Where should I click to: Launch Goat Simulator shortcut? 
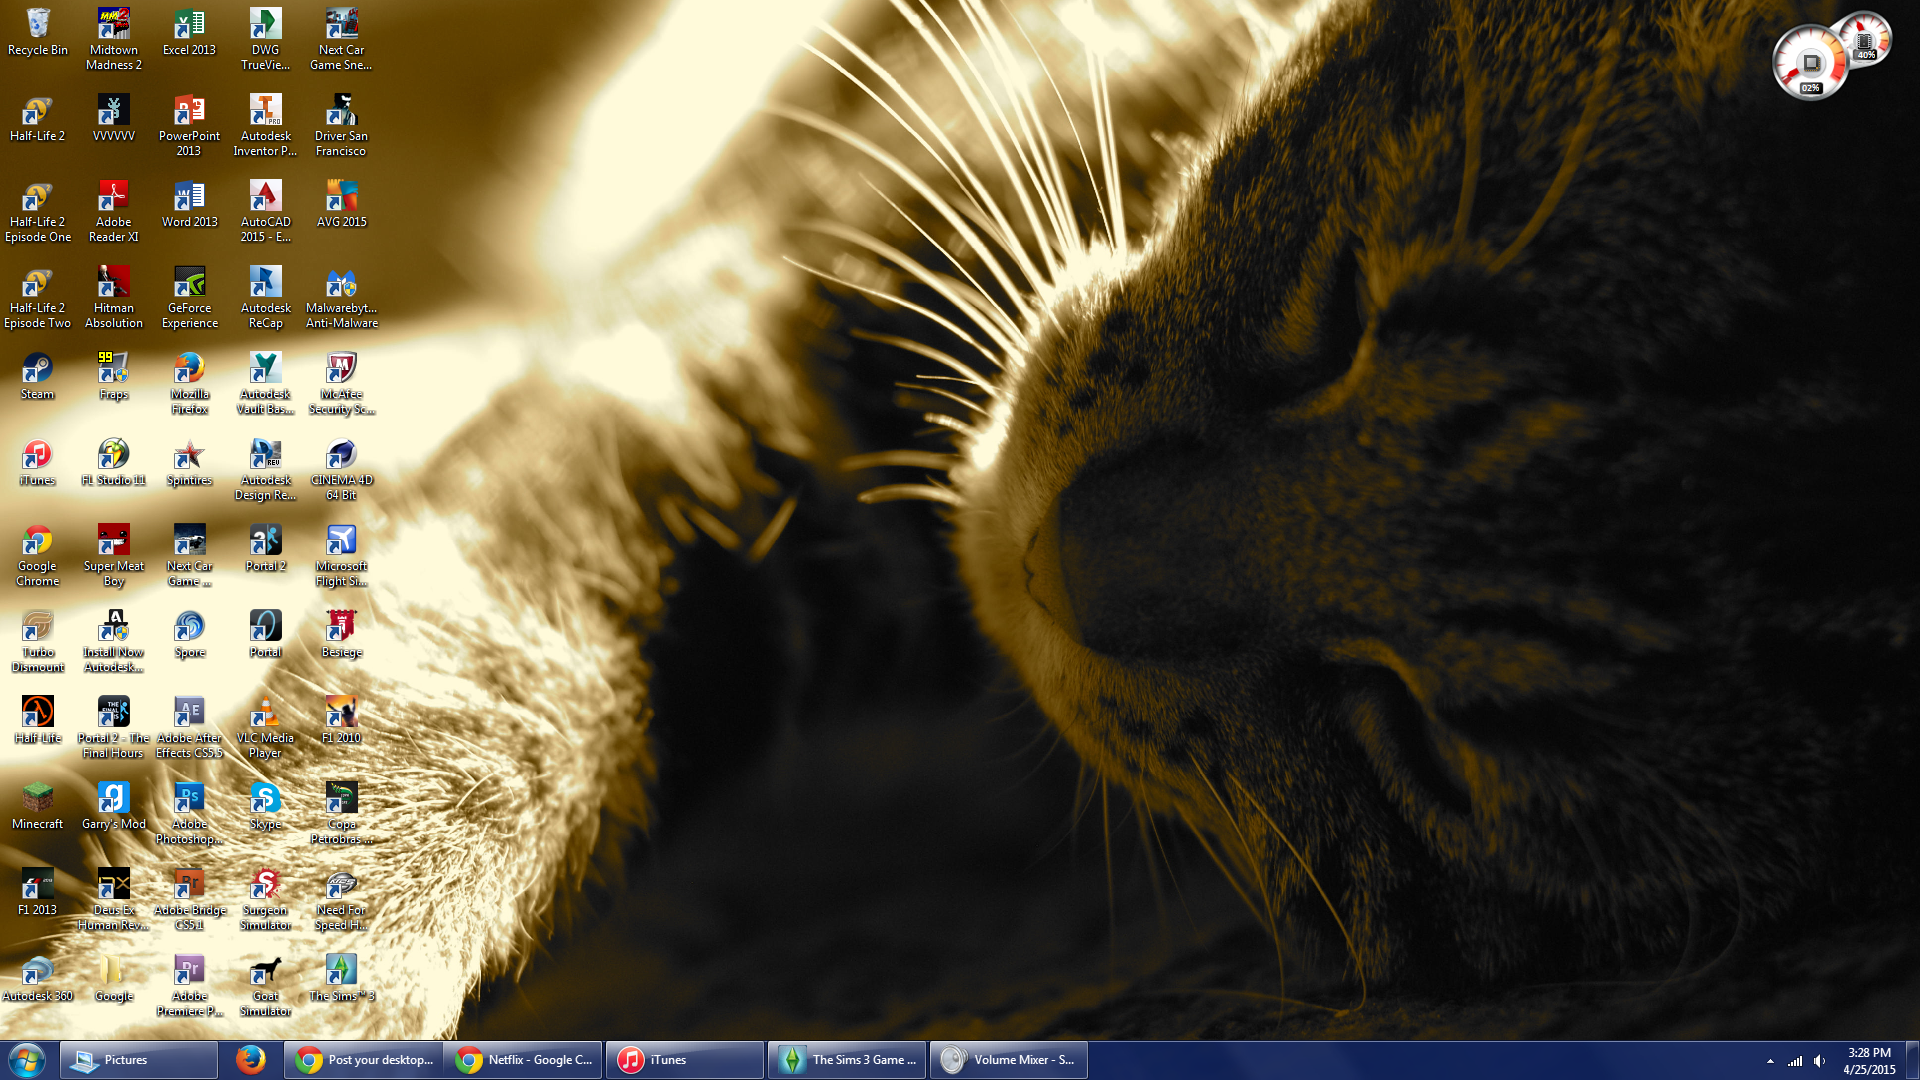click(x=266, y=986)
